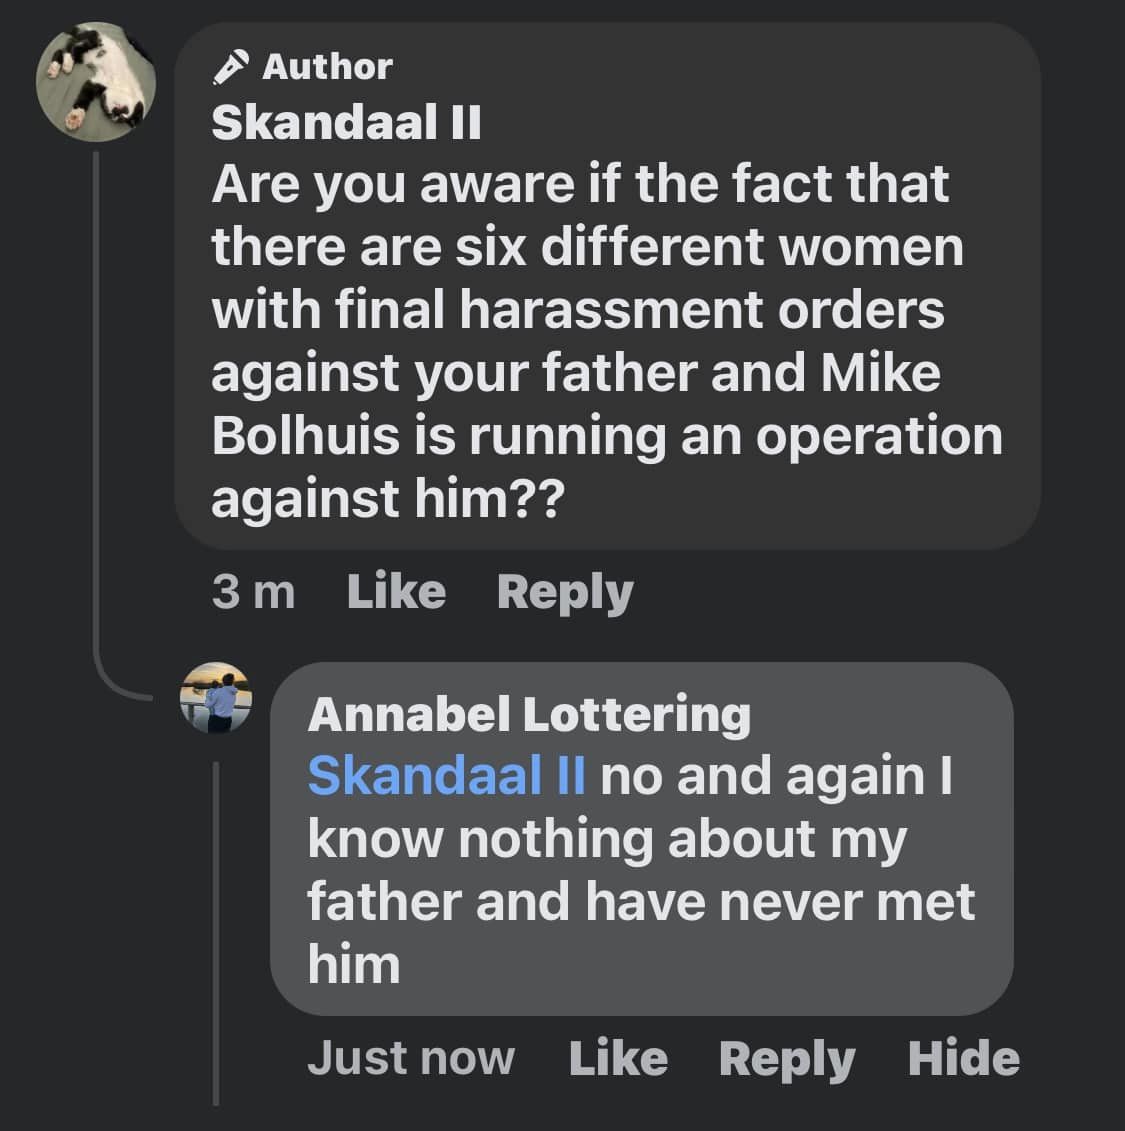Click the blue Skandaal II mention
1125x1131 pixels.
pos(446,775)
